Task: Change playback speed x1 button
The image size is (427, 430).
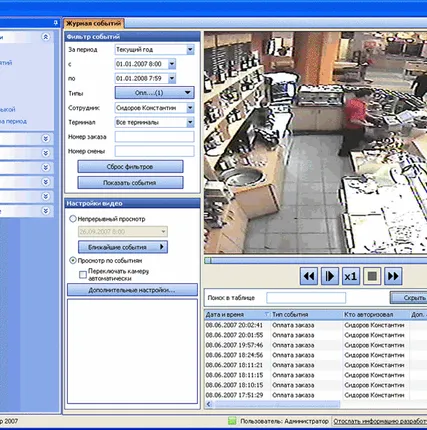Action: (351, 276)
